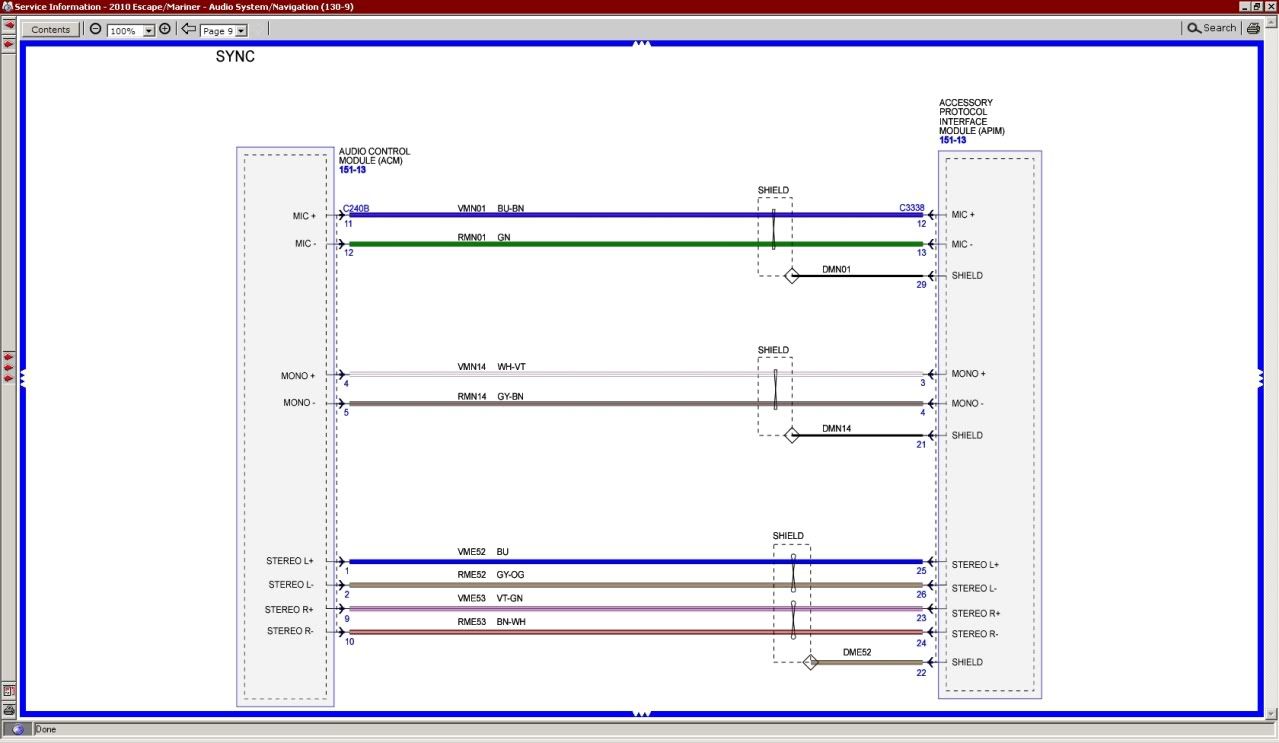Click the document icon above sidebar printer
This screenshot has height=743, width=1279.
tap(9, 690)
